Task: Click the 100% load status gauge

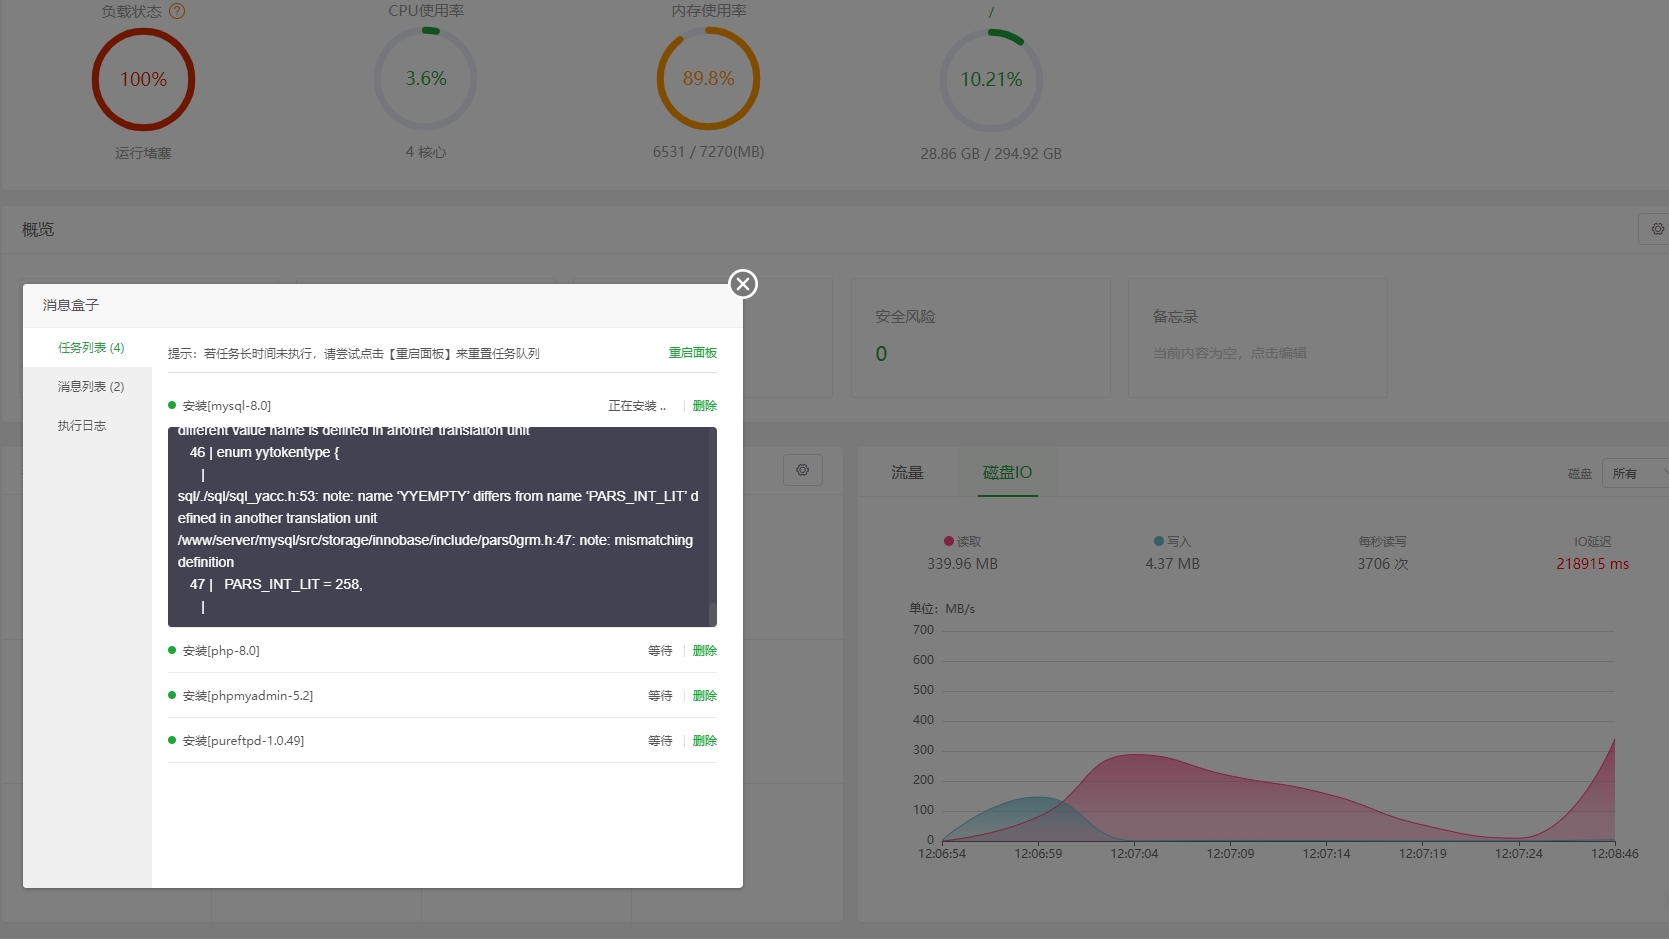Action: (x=143, y=79)
